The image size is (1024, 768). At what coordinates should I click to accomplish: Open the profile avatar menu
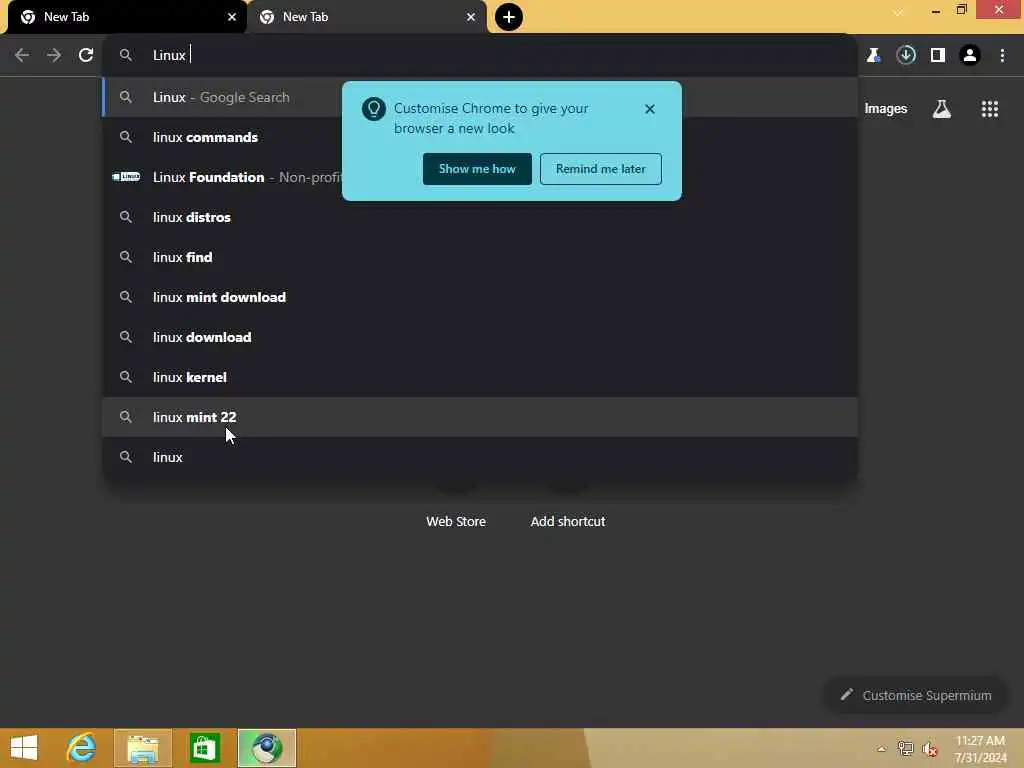pos(970,56)
